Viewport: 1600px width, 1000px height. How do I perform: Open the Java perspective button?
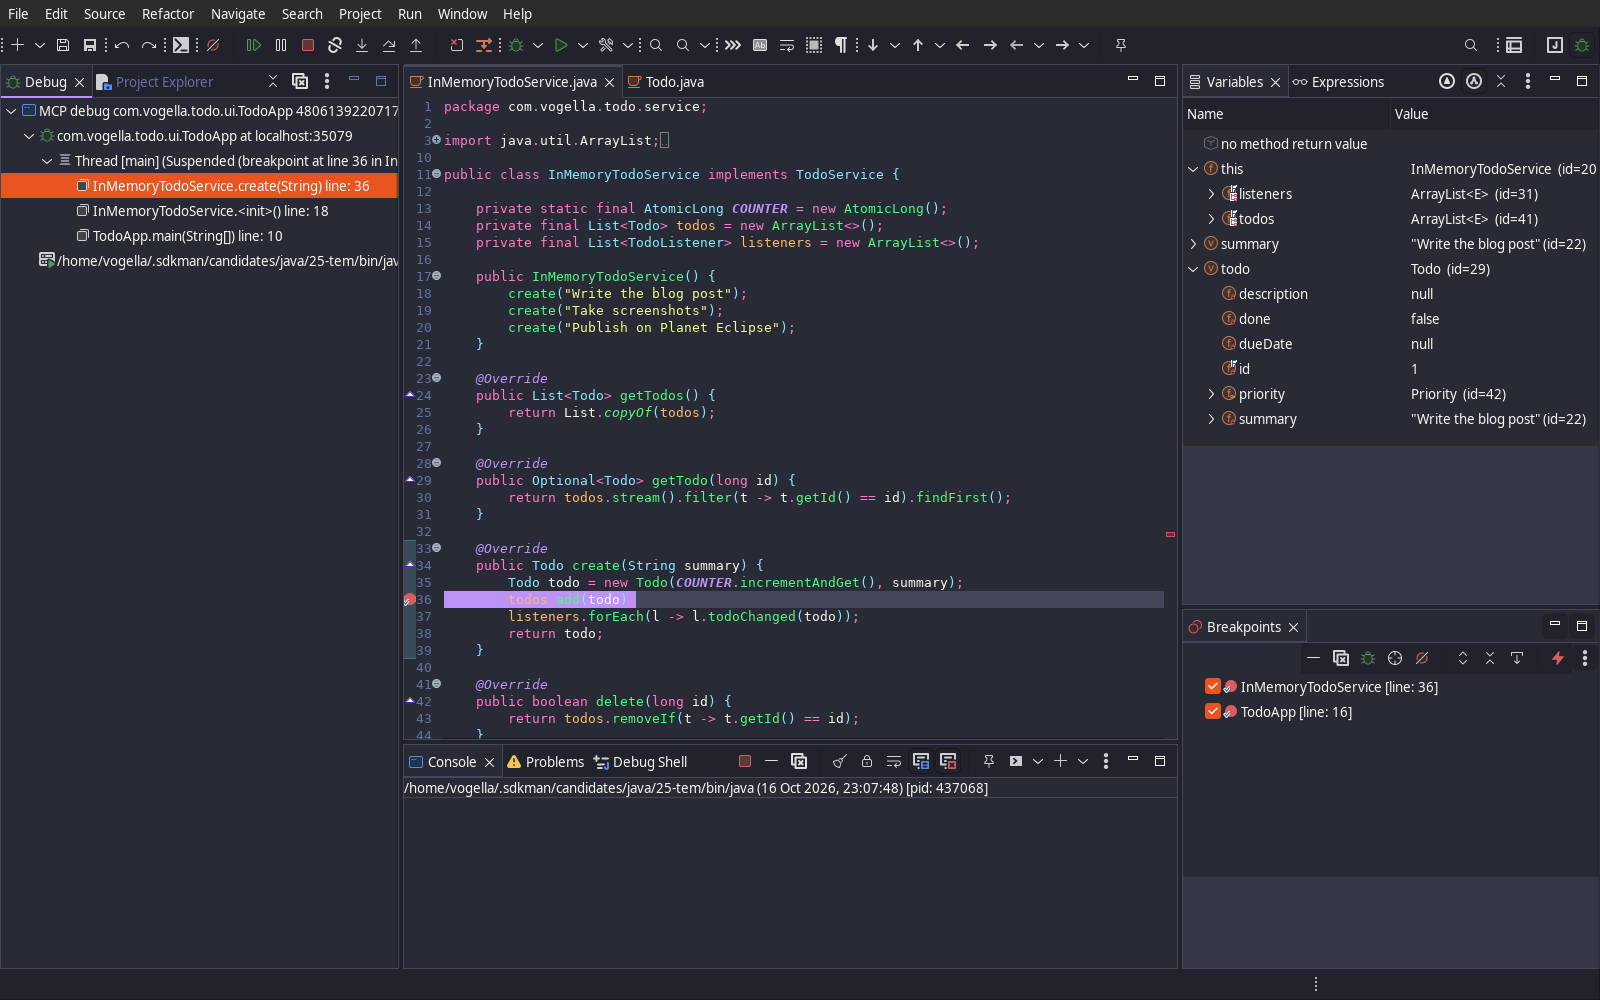point(1554,45)
